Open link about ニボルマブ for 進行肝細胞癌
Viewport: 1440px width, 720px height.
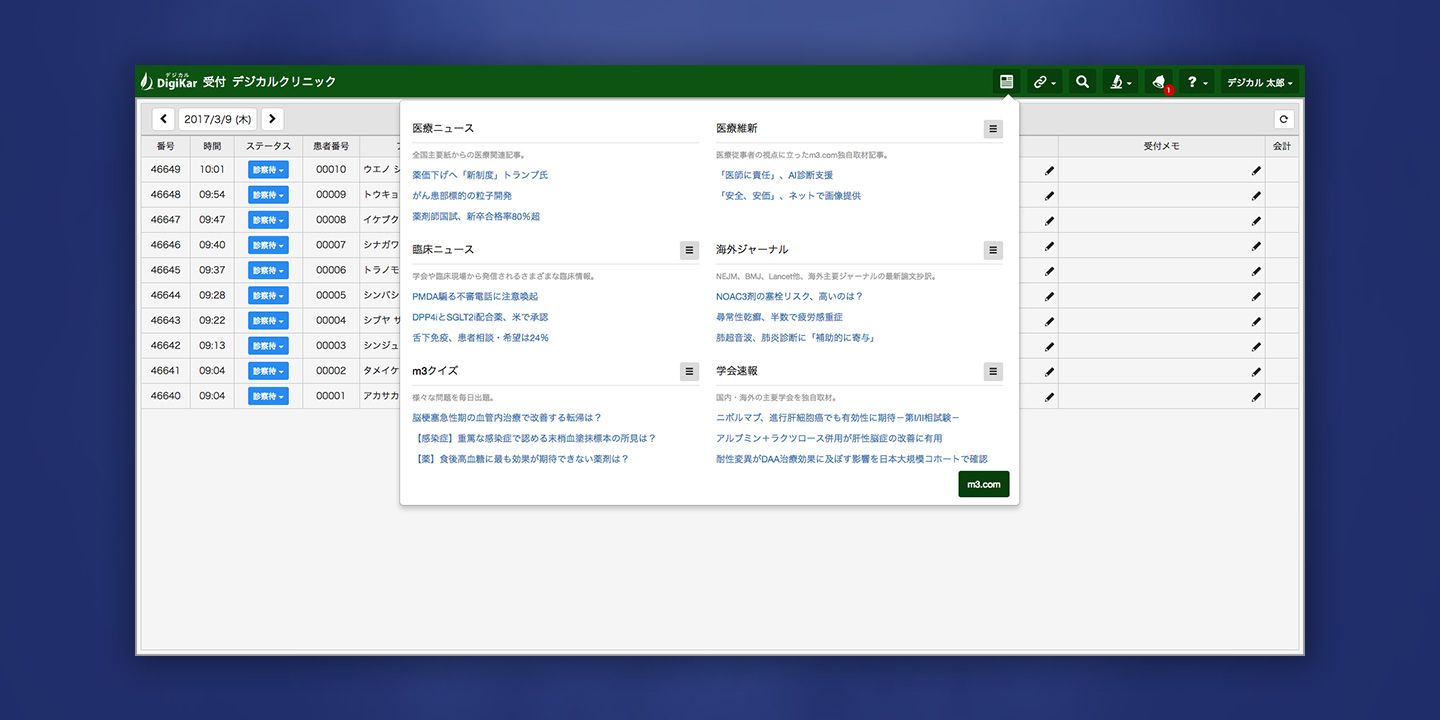(838, 418)
